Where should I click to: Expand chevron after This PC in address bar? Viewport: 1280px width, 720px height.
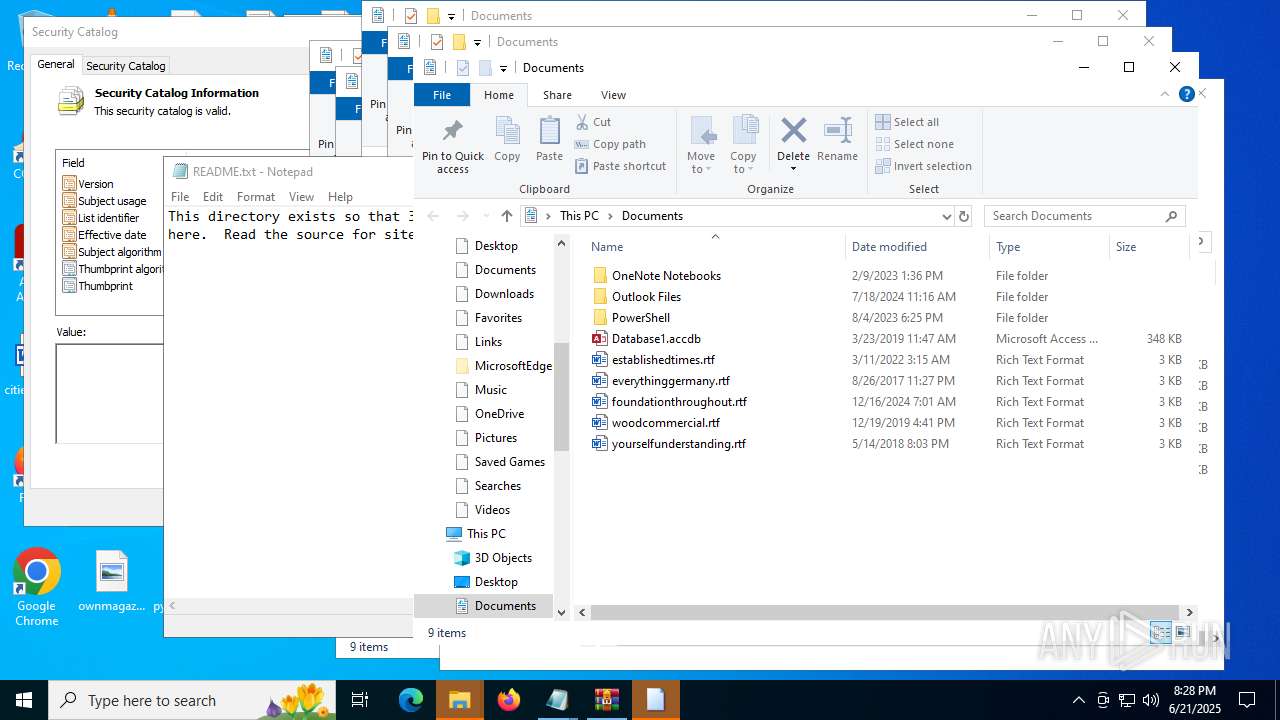[x=610, y=216]
